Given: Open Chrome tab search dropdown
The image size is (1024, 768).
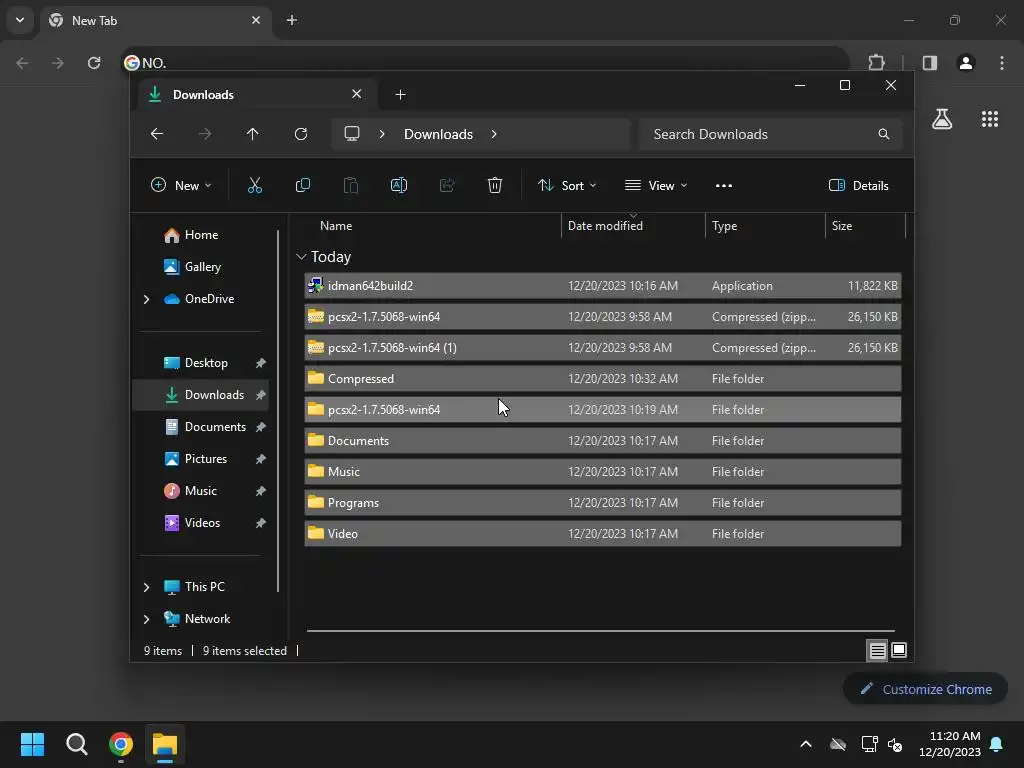Looking at the screenshot, I should pos(20,20).
